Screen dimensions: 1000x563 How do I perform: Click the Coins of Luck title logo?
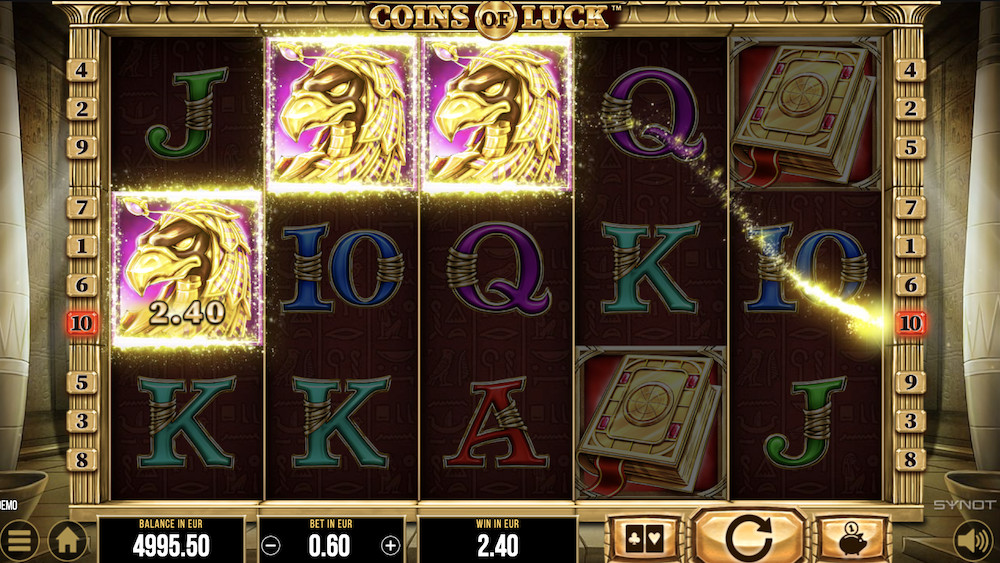coord(495,17)
